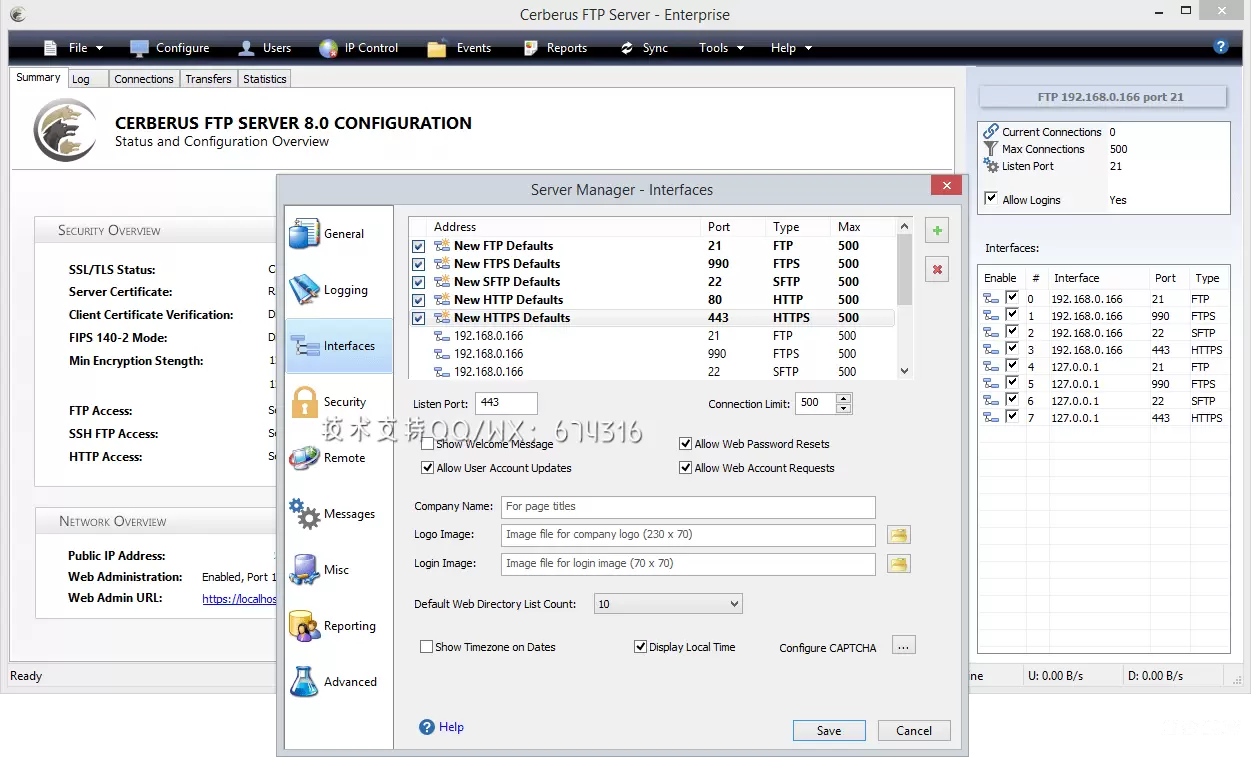Image resolution: width=1251 pixels, height=757 pixels.
Task: Click the Configure CAPTCHA ellipsis button
Action: (x=904, y=646)
